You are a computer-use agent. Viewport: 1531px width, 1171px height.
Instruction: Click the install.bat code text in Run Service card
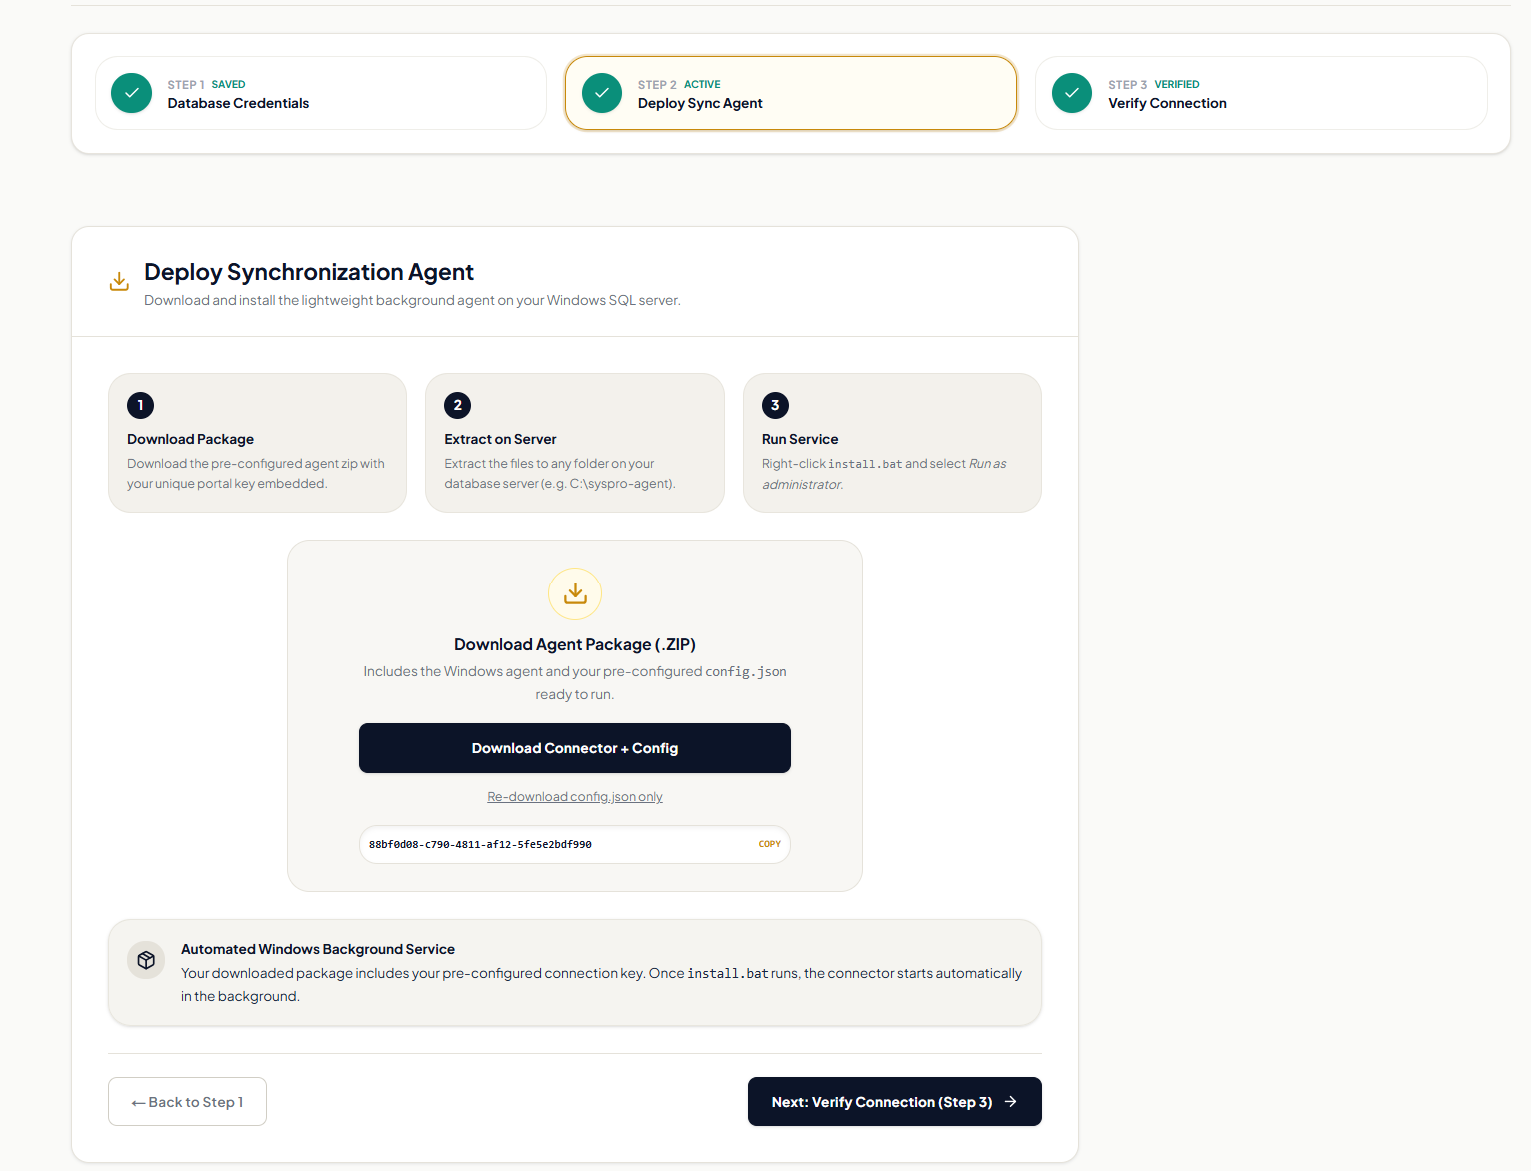pos(865,464)
